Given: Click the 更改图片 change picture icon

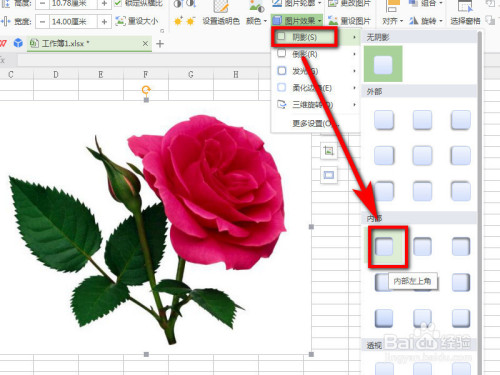Looking at the screenshot, I should tap(333, 4).
